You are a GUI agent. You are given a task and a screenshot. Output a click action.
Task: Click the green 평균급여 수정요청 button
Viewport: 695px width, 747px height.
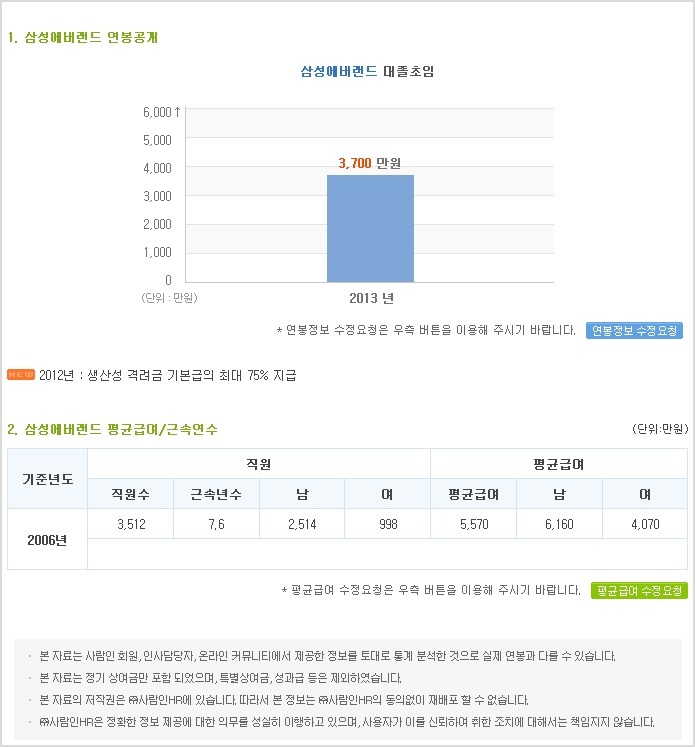click(x=639, y=590)
